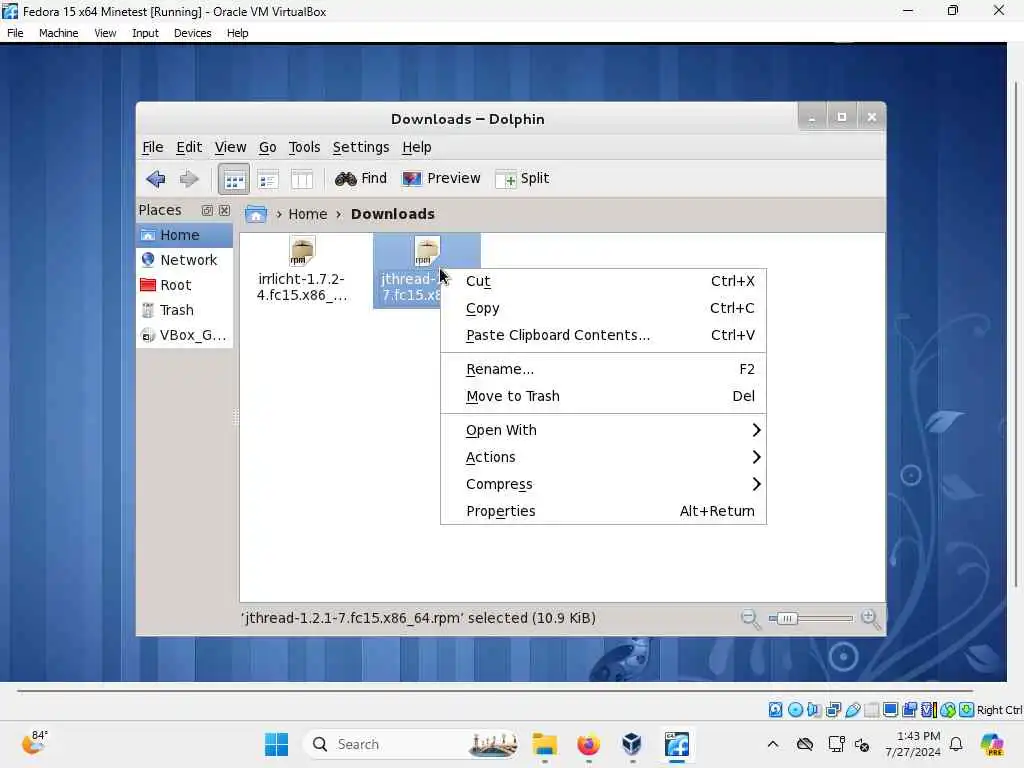Open VirtualBox Input menu
The image size is (1024, 768).
145,33
